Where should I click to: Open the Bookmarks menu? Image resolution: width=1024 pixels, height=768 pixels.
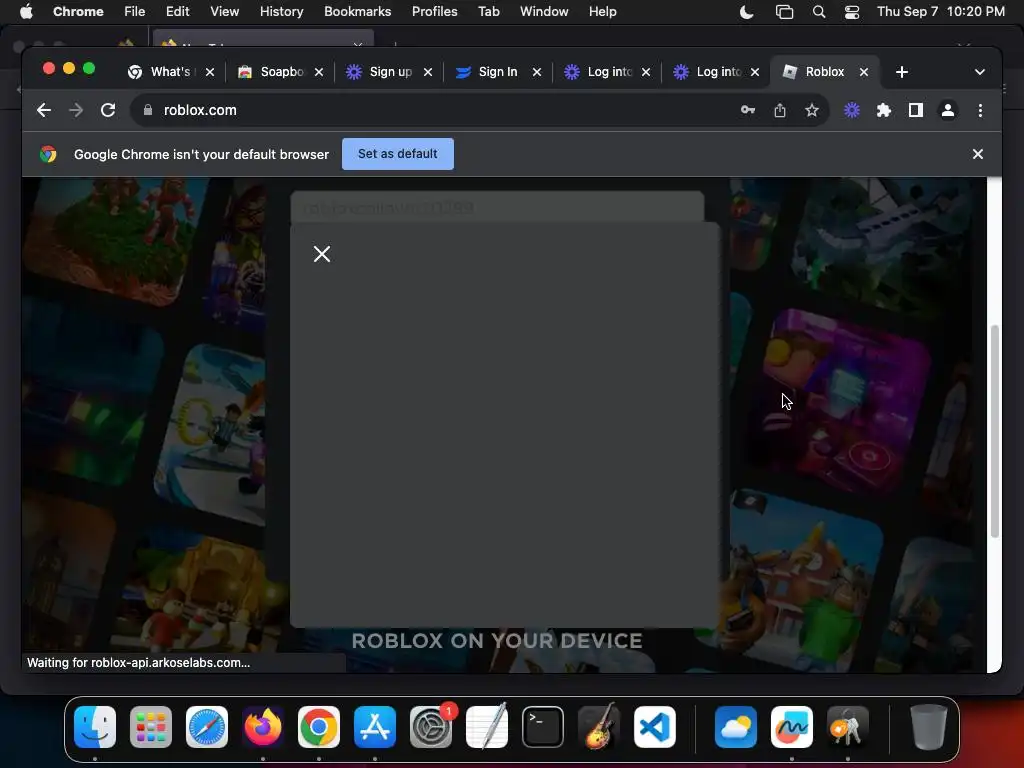(357, 12)
